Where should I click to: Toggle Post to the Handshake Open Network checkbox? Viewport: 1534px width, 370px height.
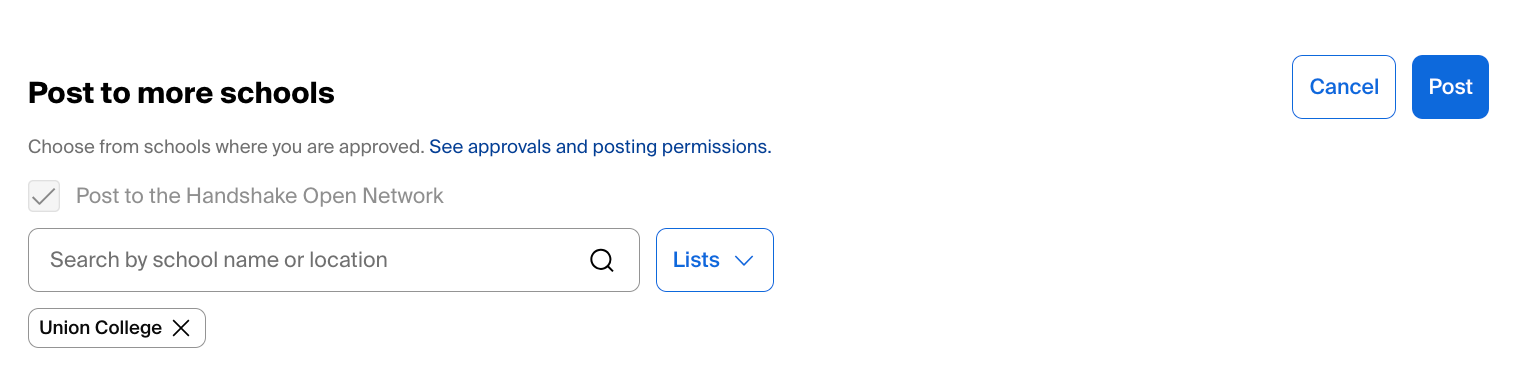tap(44, 196)
